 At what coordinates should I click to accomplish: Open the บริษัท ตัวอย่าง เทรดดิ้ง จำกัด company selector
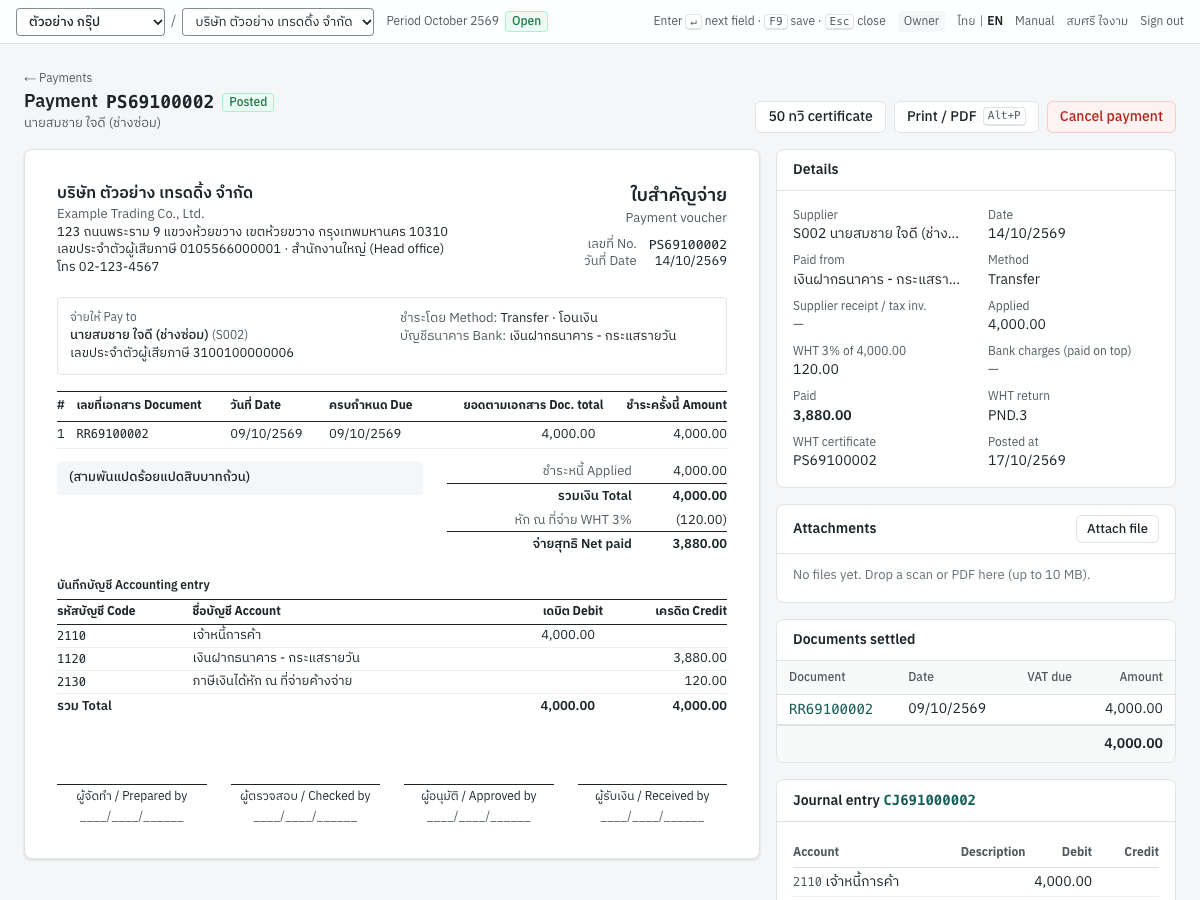[x=278, y=21]
